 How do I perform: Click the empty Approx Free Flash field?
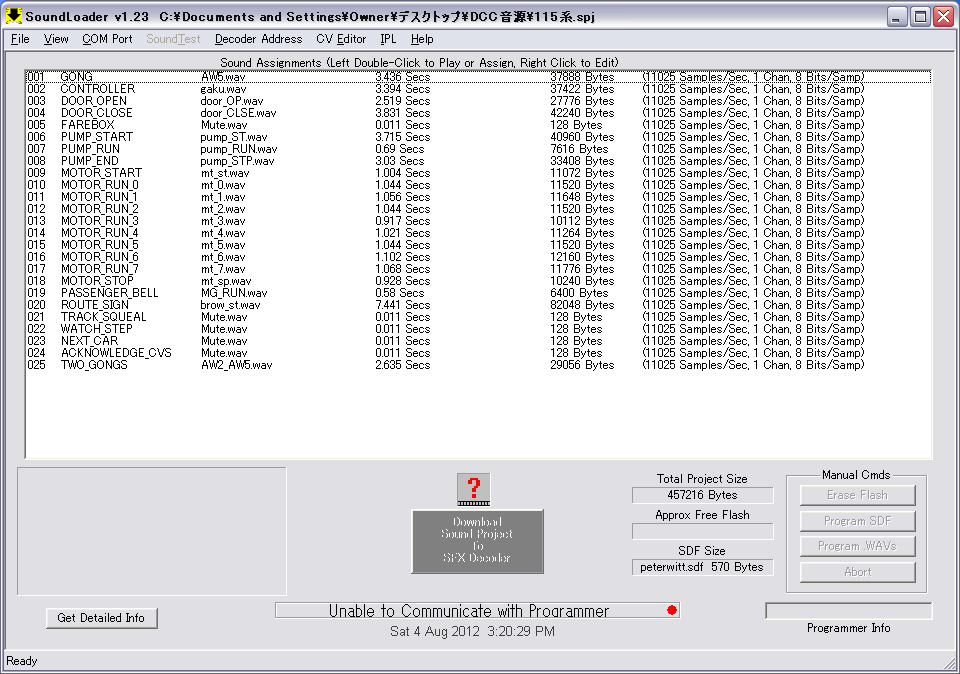(702, 531)
